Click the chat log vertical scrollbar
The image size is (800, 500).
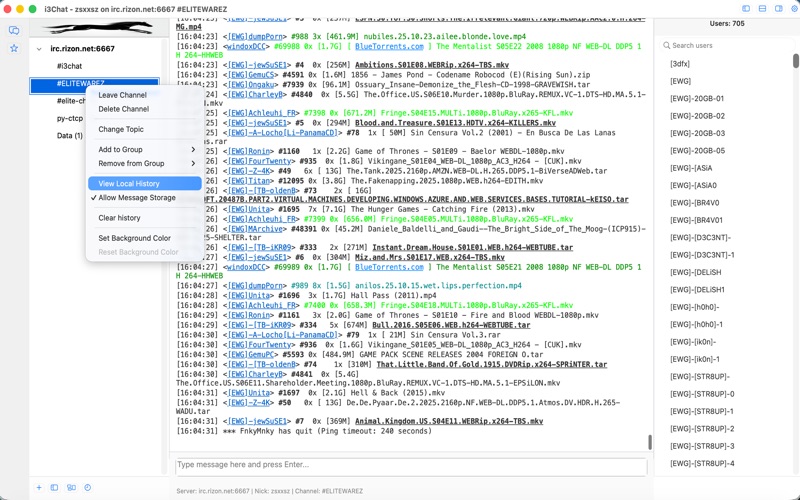click(x=649, y=442)
